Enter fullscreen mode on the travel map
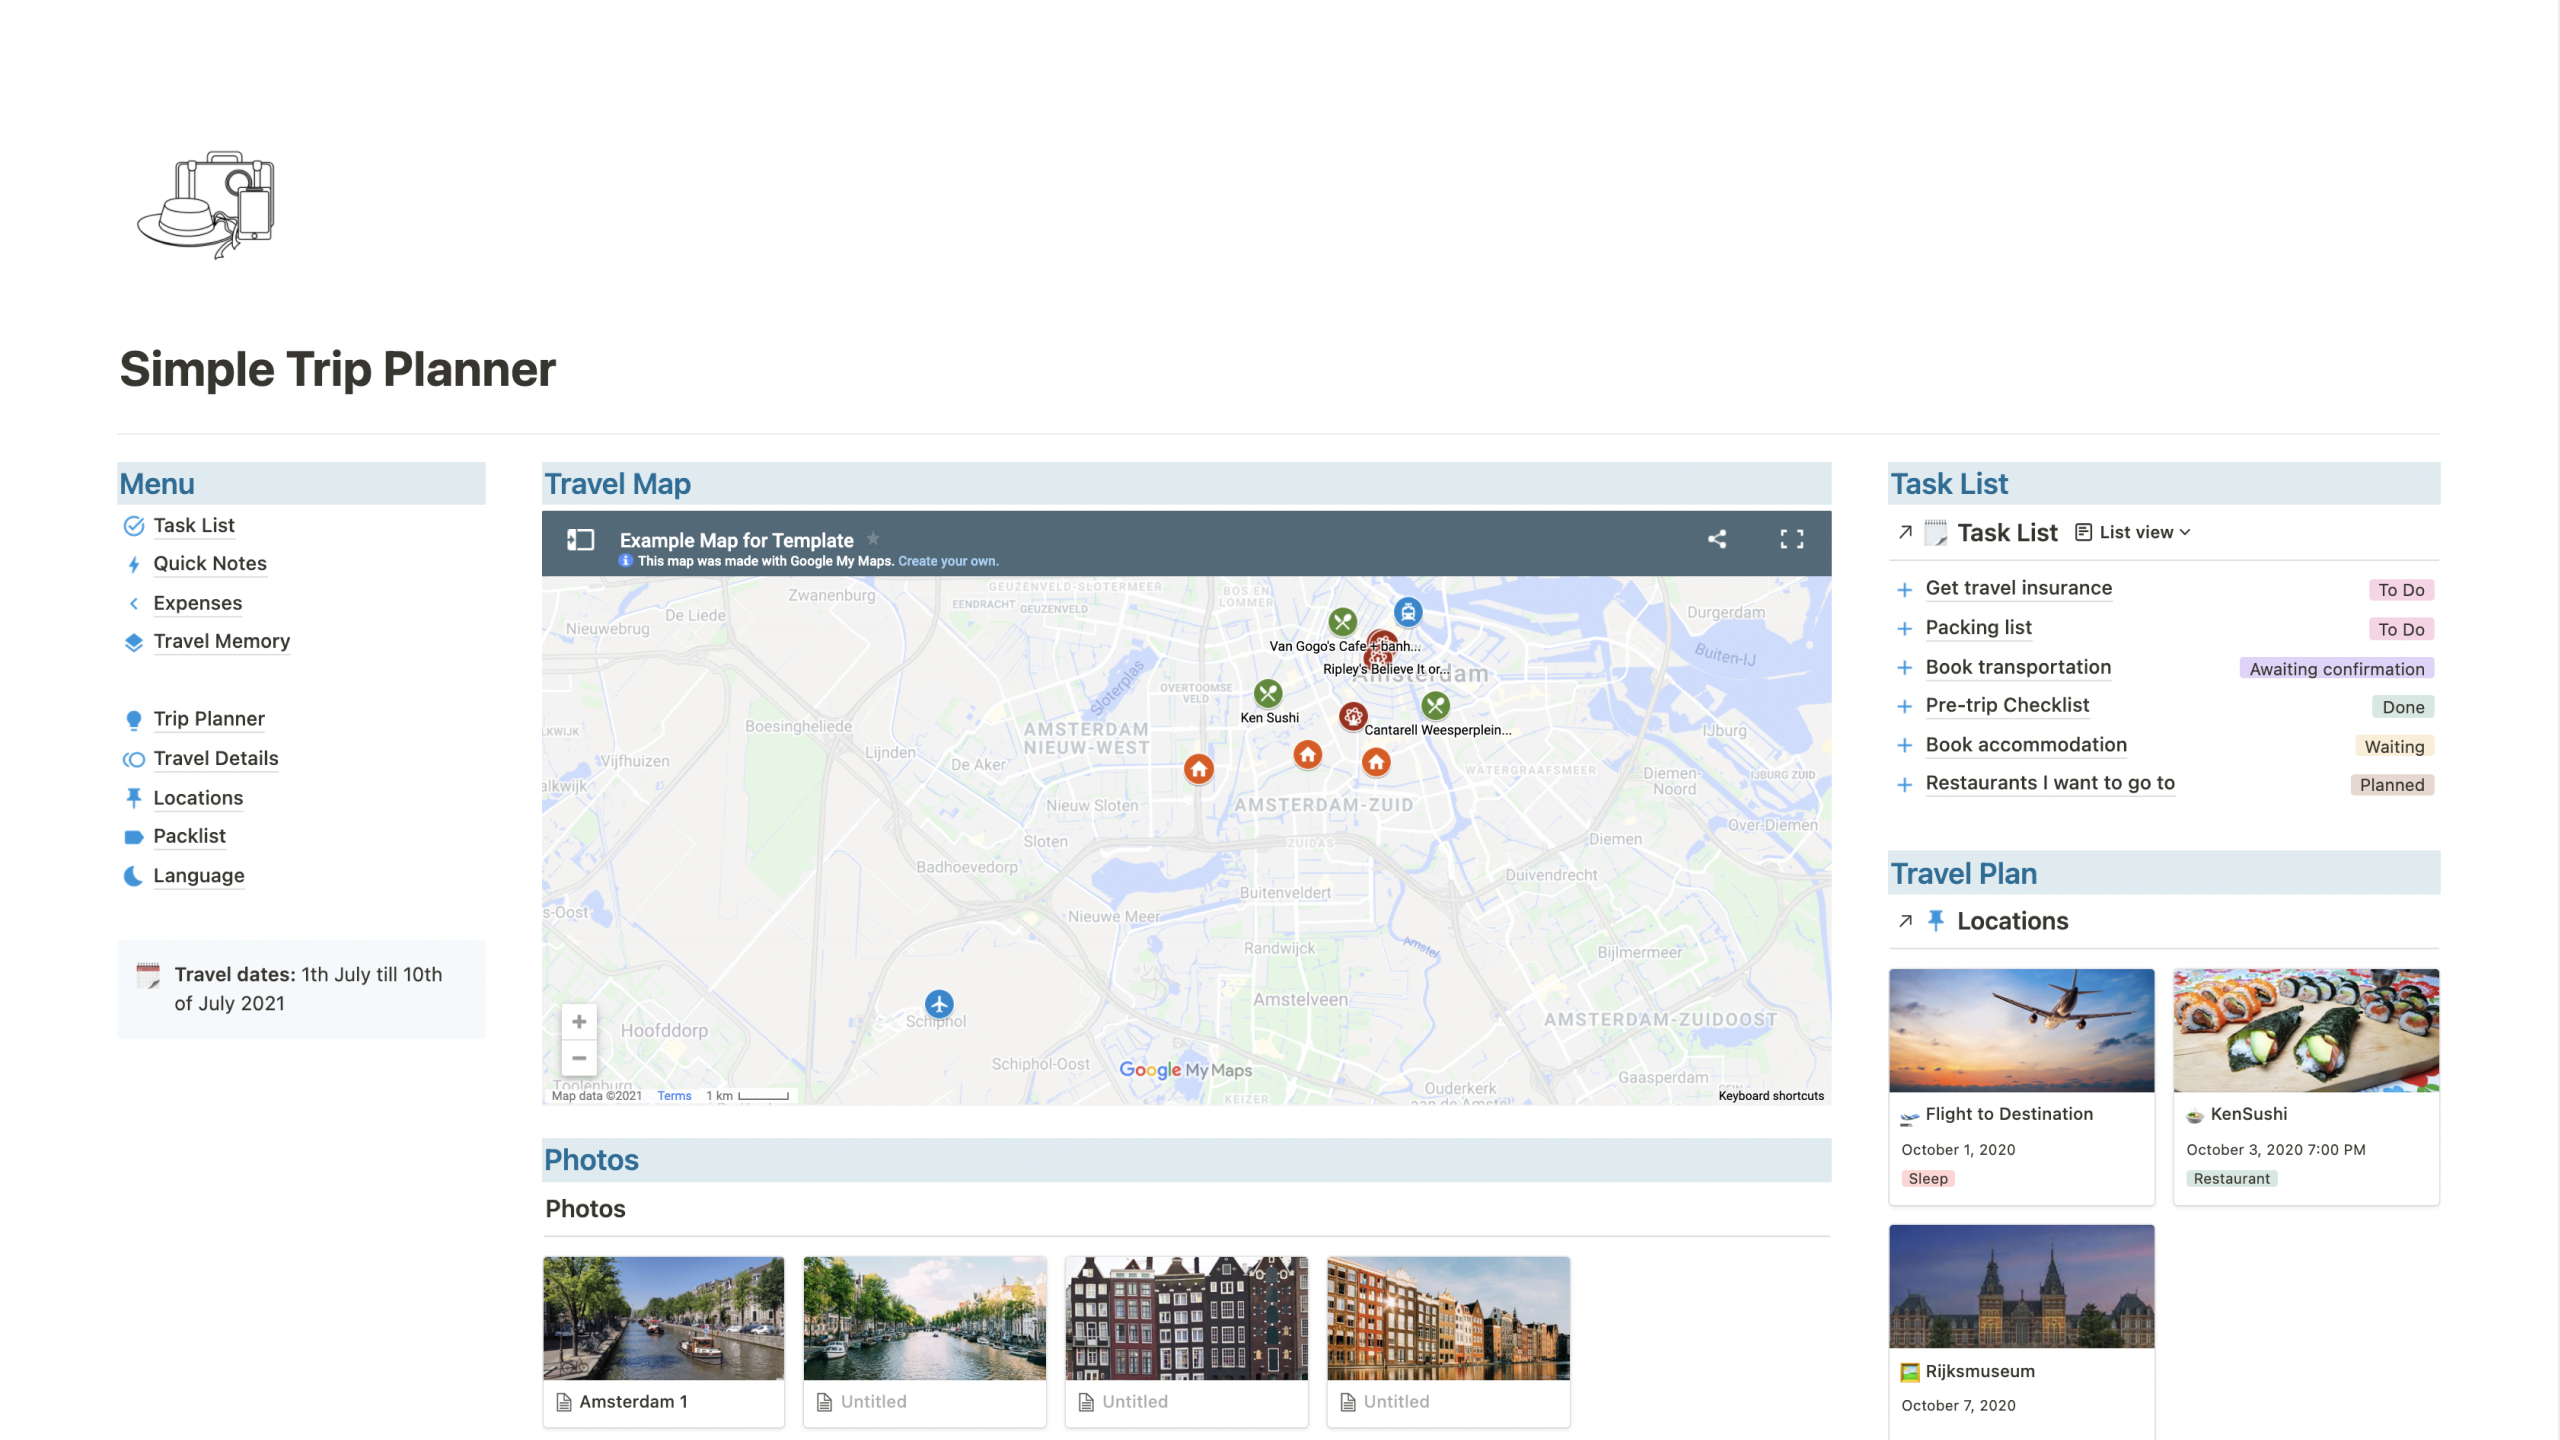 point(1791,539)
